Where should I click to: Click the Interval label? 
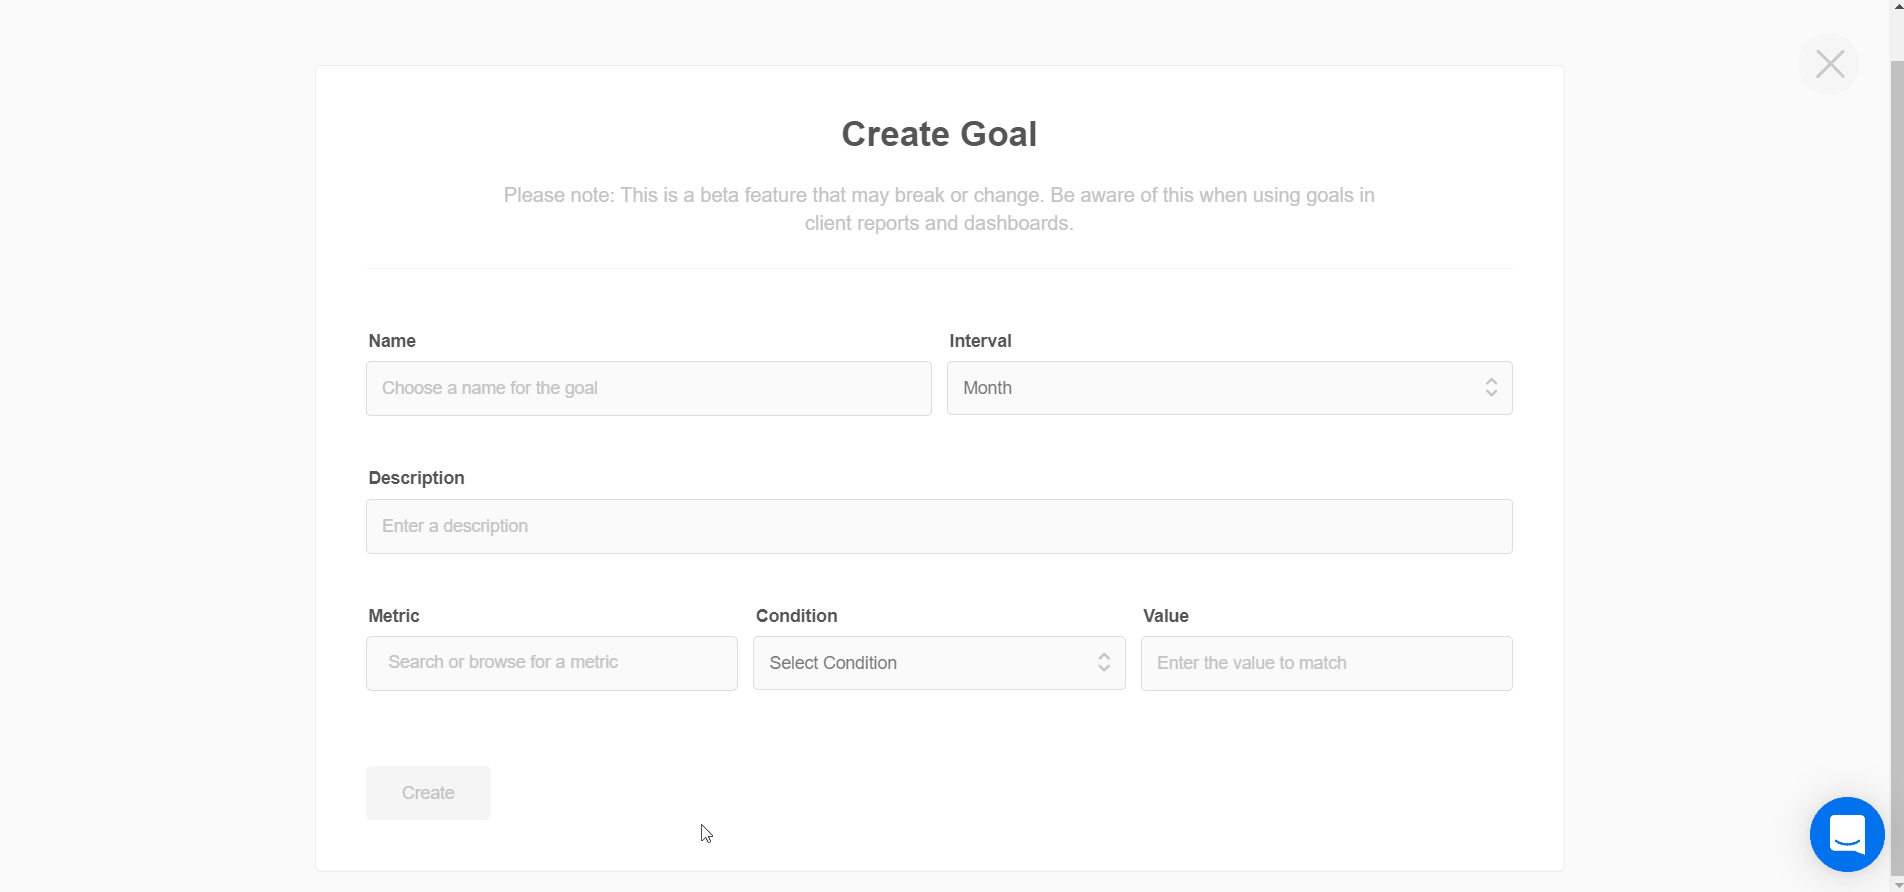980,341
